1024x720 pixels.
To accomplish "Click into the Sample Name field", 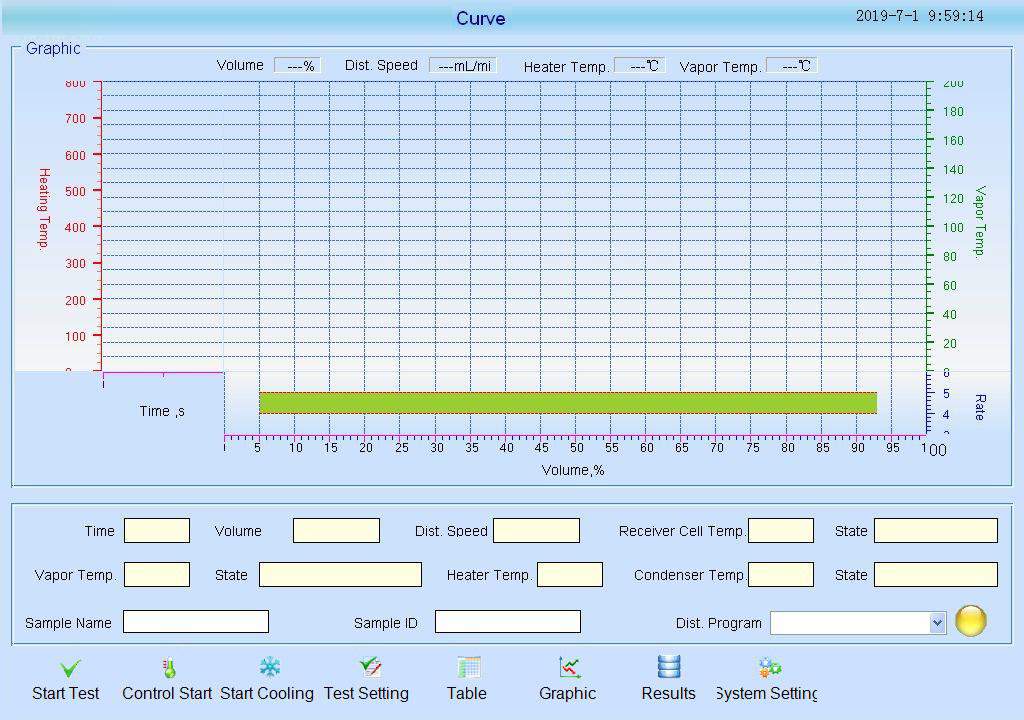I will (196, 622).
